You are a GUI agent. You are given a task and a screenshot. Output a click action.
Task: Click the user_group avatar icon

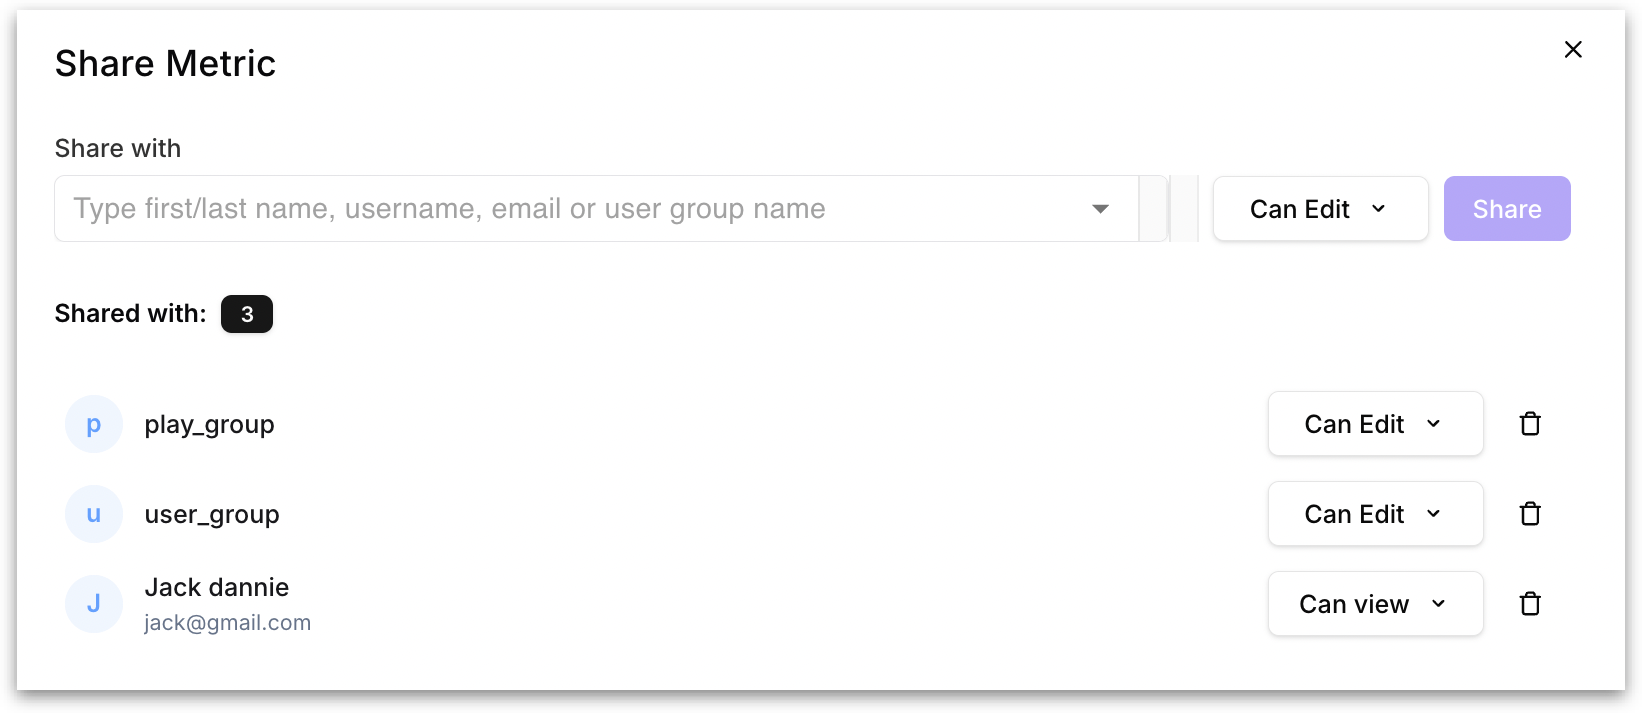coord(94,514)
